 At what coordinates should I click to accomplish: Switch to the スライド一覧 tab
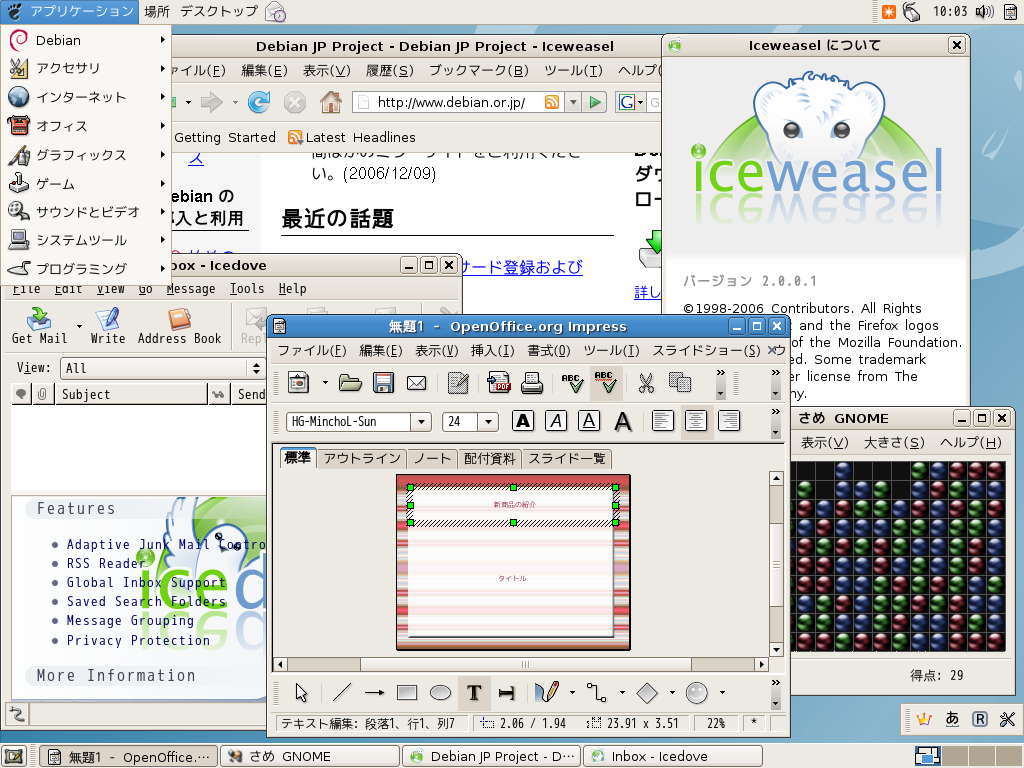click(567, 458)
